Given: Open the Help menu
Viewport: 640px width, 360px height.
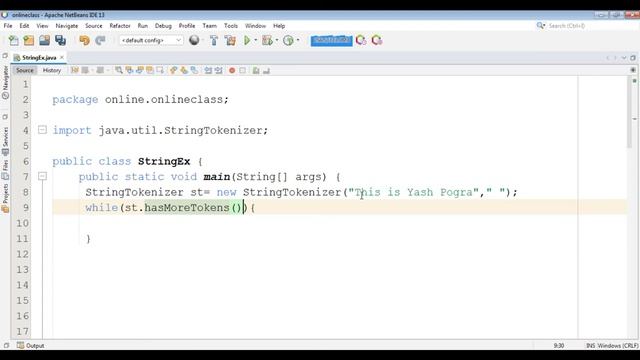Looking at the screenshot, I should point(279,26).
